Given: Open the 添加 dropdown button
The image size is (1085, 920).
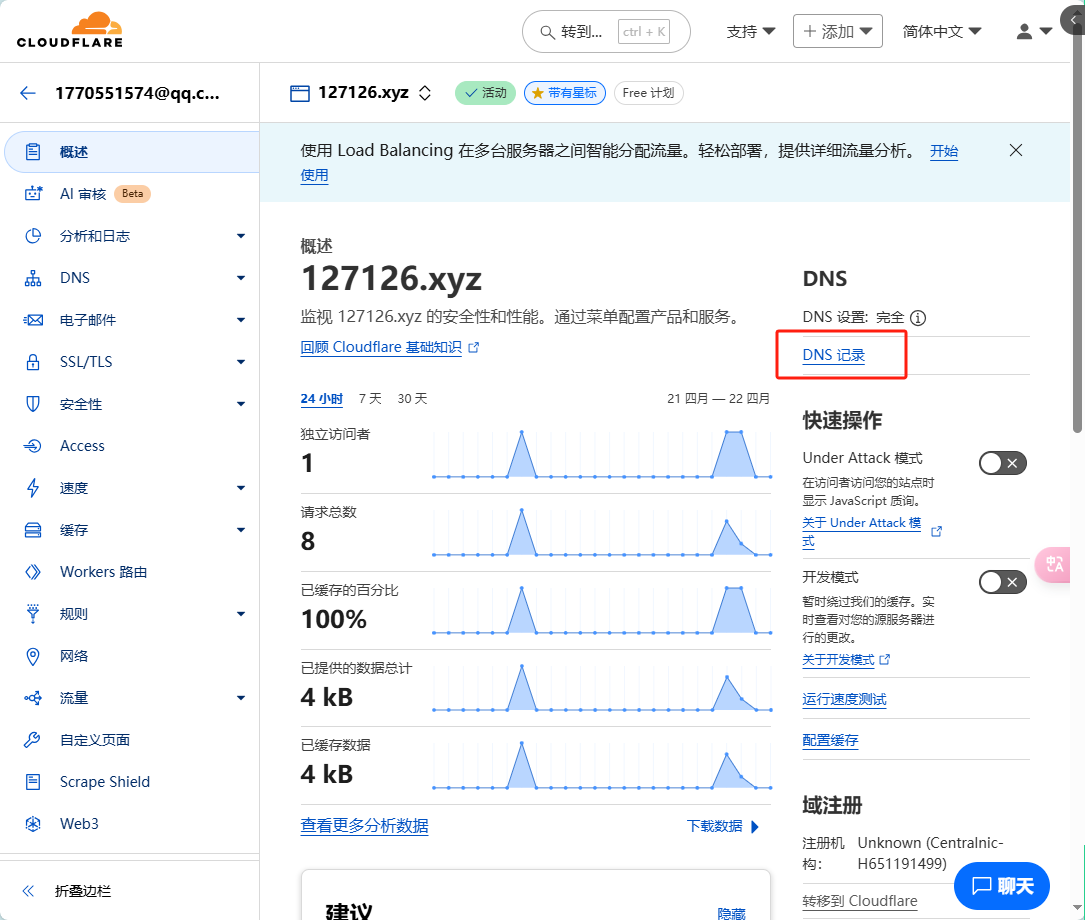Looking at the screenshot, I should tap(837, 31).
